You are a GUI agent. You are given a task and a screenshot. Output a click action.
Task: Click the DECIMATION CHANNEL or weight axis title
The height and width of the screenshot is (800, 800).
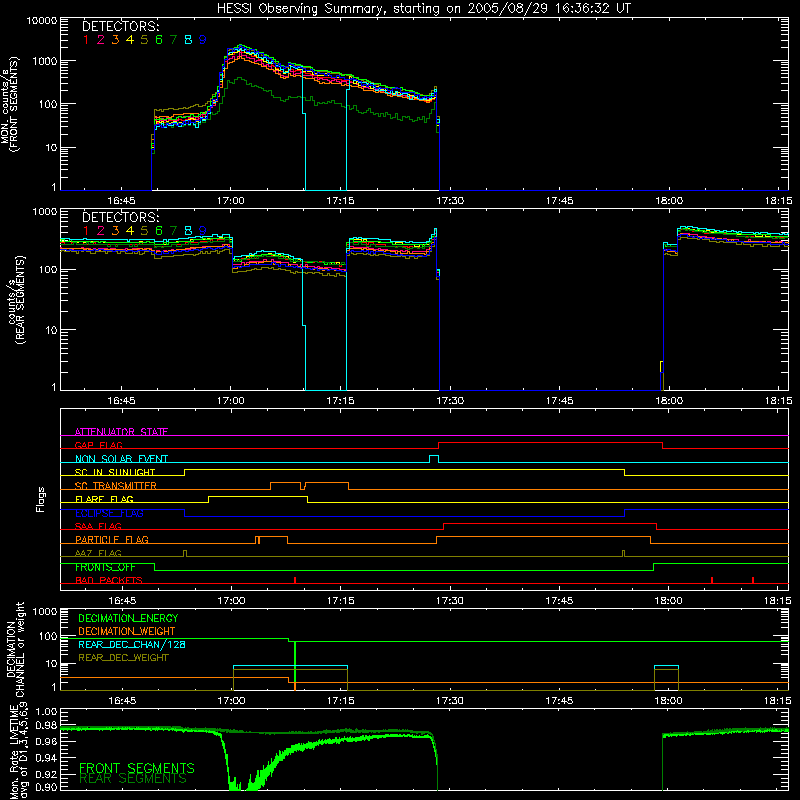tap(15, 649)
